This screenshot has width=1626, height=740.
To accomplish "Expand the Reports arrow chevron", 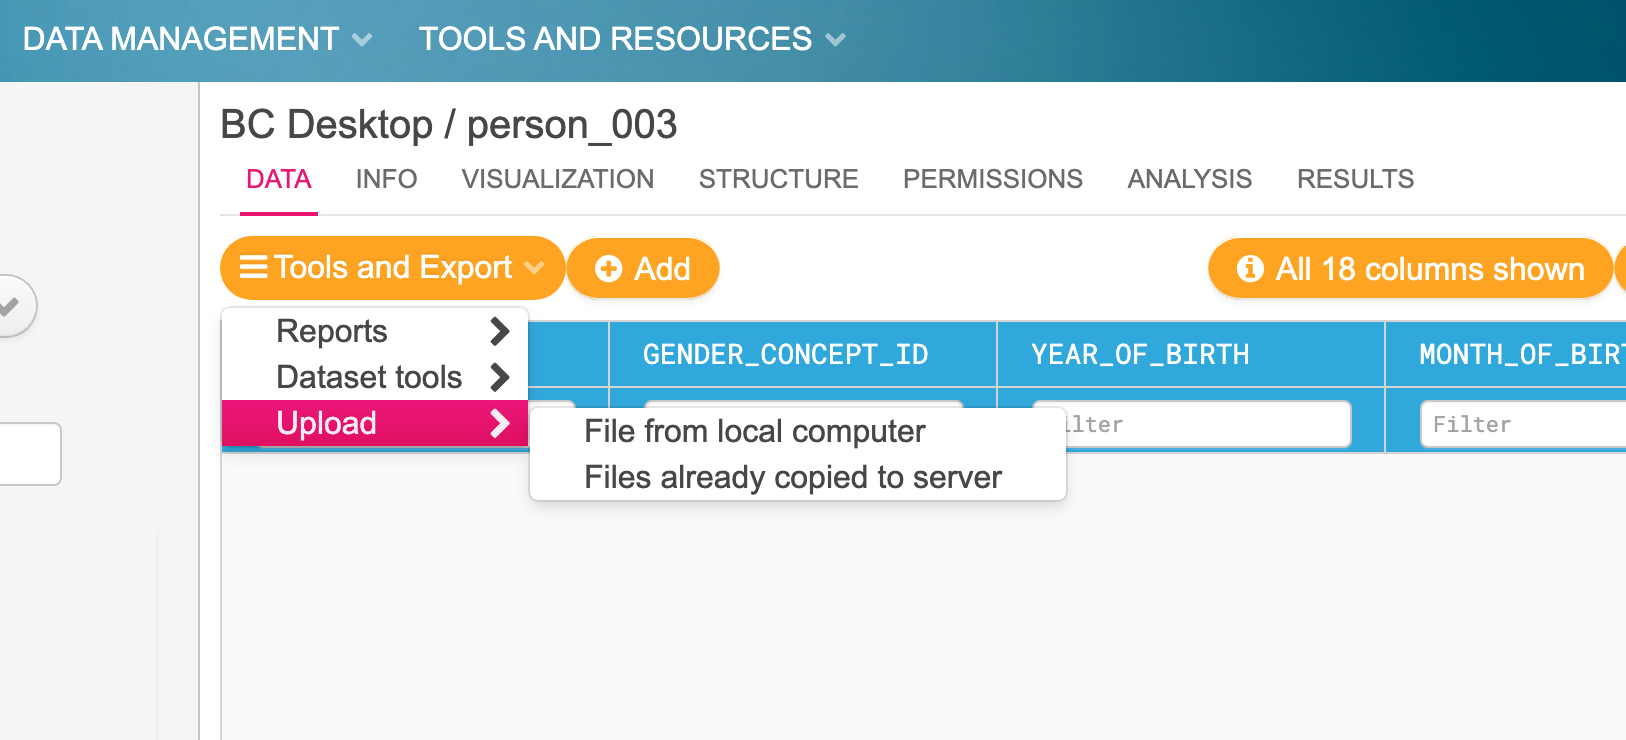I will [500, 331].
